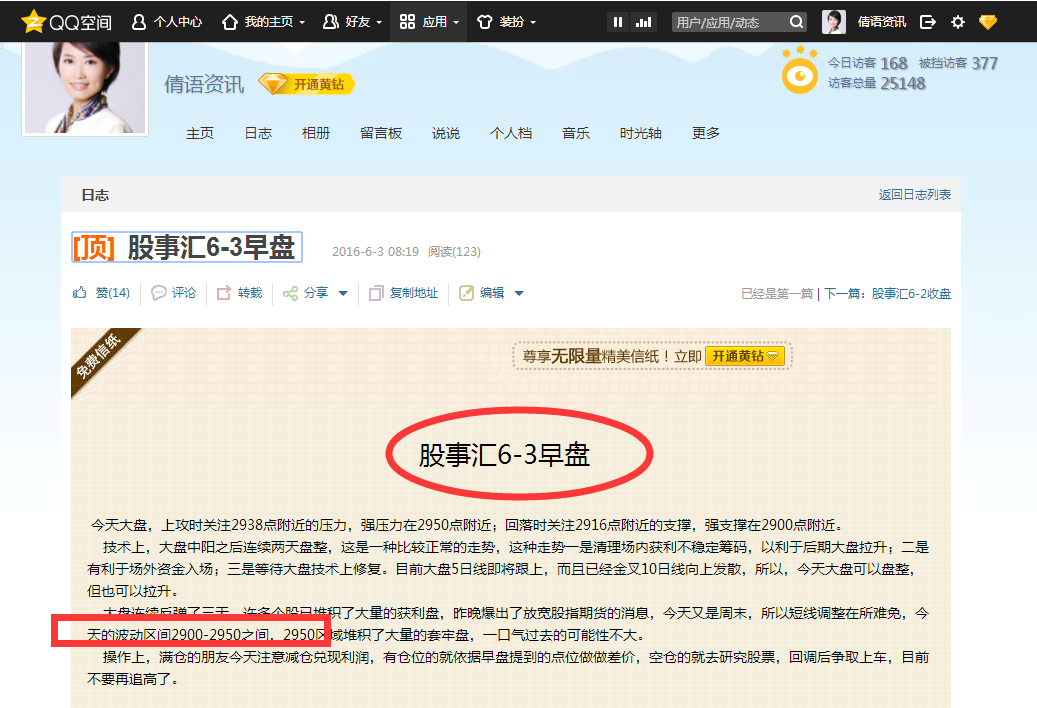Switch to the 相册 tab
The image size is (1037, 708).
(x=315, y=133)
